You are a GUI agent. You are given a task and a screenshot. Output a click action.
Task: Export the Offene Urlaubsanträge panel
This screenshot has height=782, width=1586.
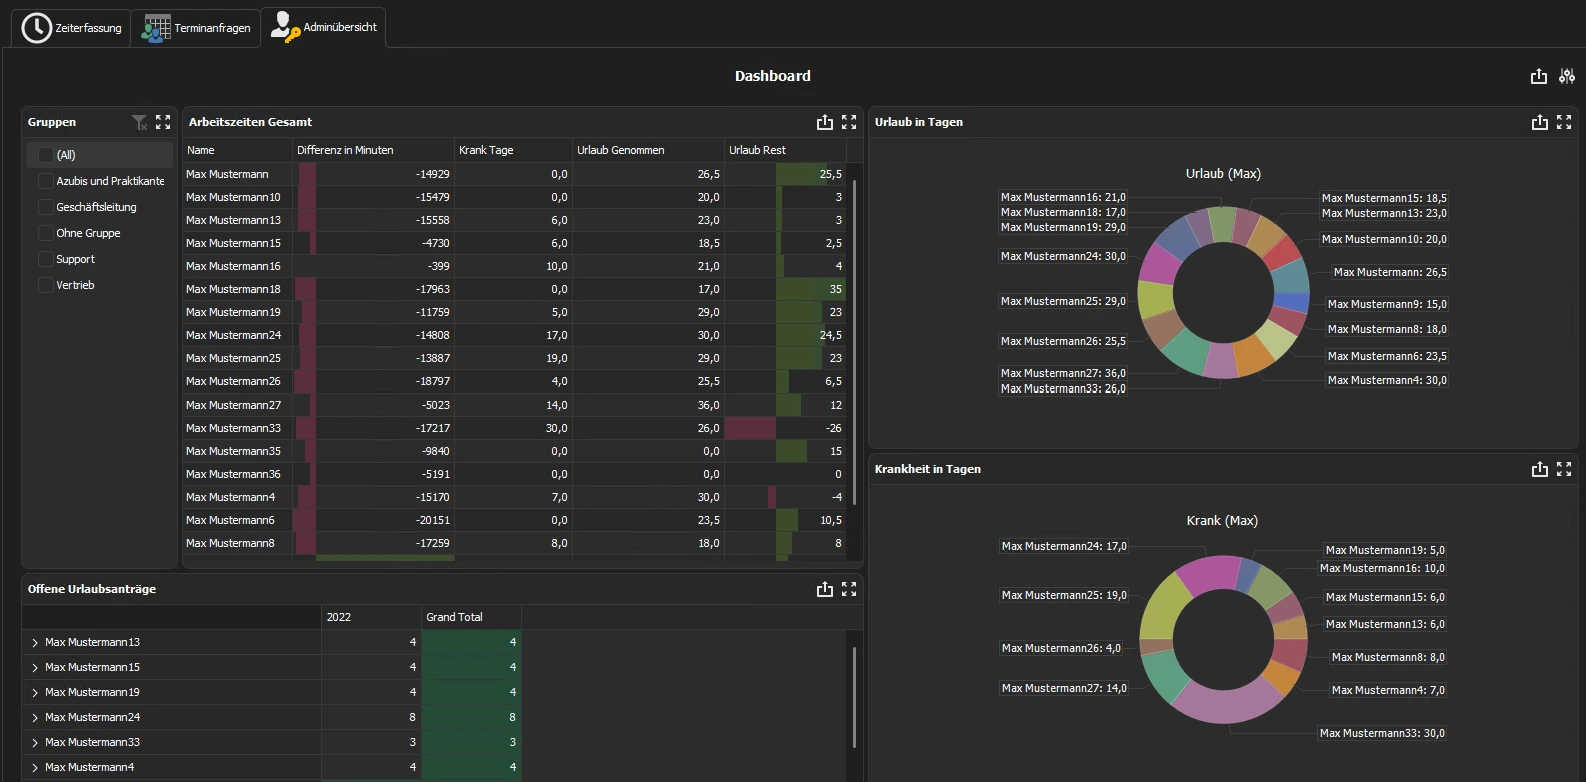click(x=825, y=589)
